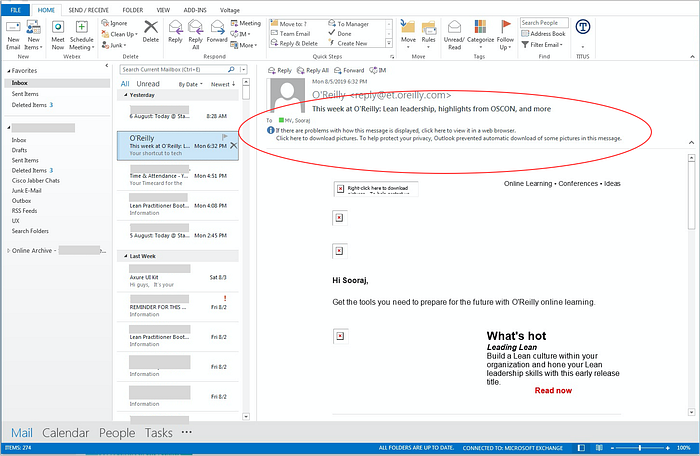The height and width of the screenshot is (456, 700).
Task: Collapse the folder pane arrow
Action: pos(107,66)
